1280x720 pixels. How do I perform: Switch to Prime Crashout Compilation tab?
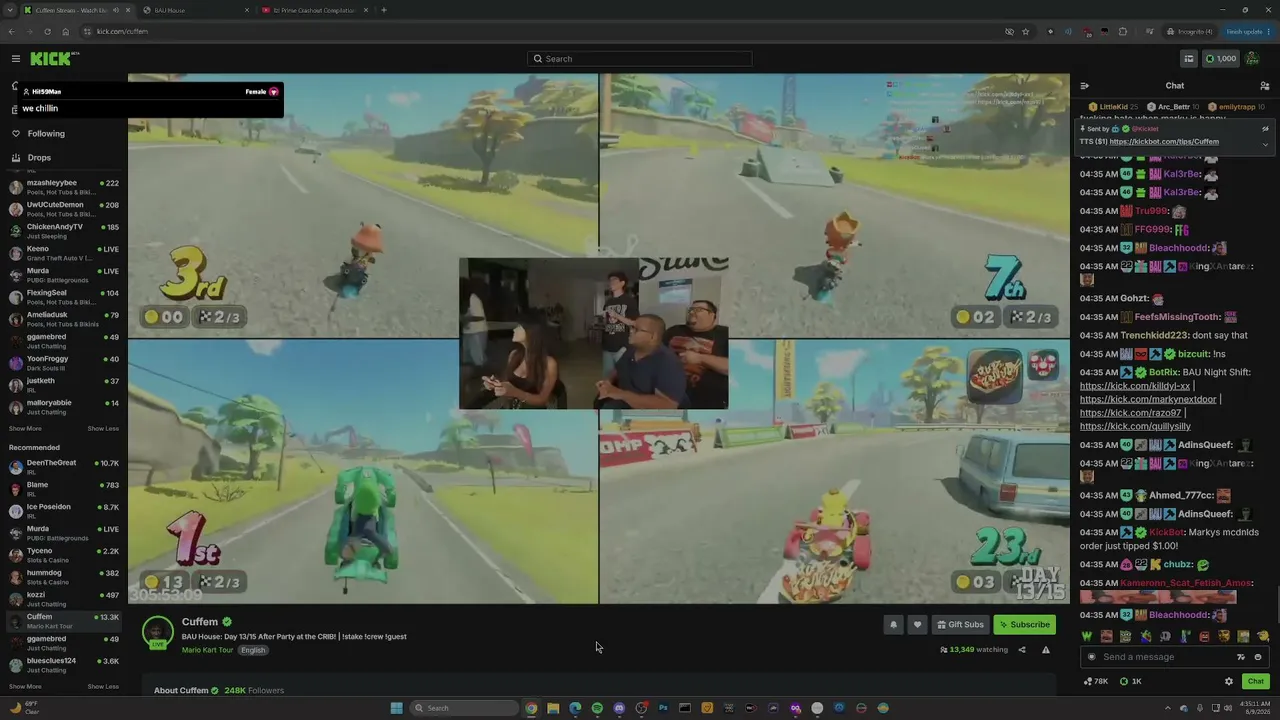pos(315,10)
